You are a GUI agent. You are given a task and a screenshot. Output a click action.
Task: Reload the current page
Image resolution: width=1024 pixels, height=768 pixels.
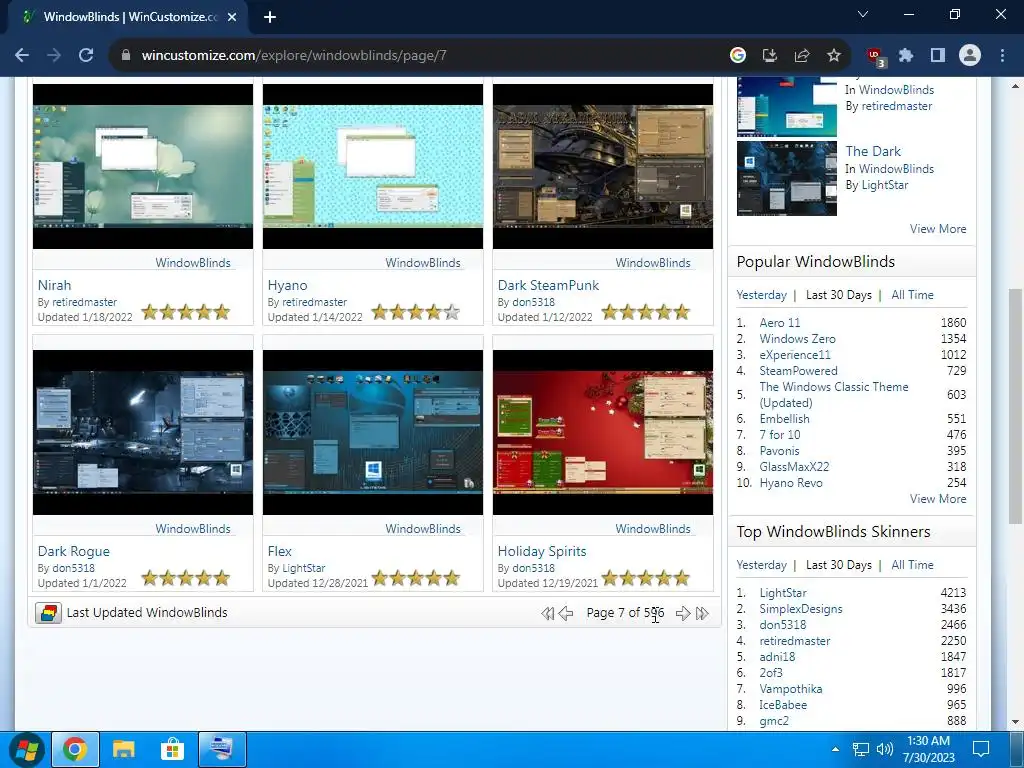pyautogui.click(x=86, y=56)
